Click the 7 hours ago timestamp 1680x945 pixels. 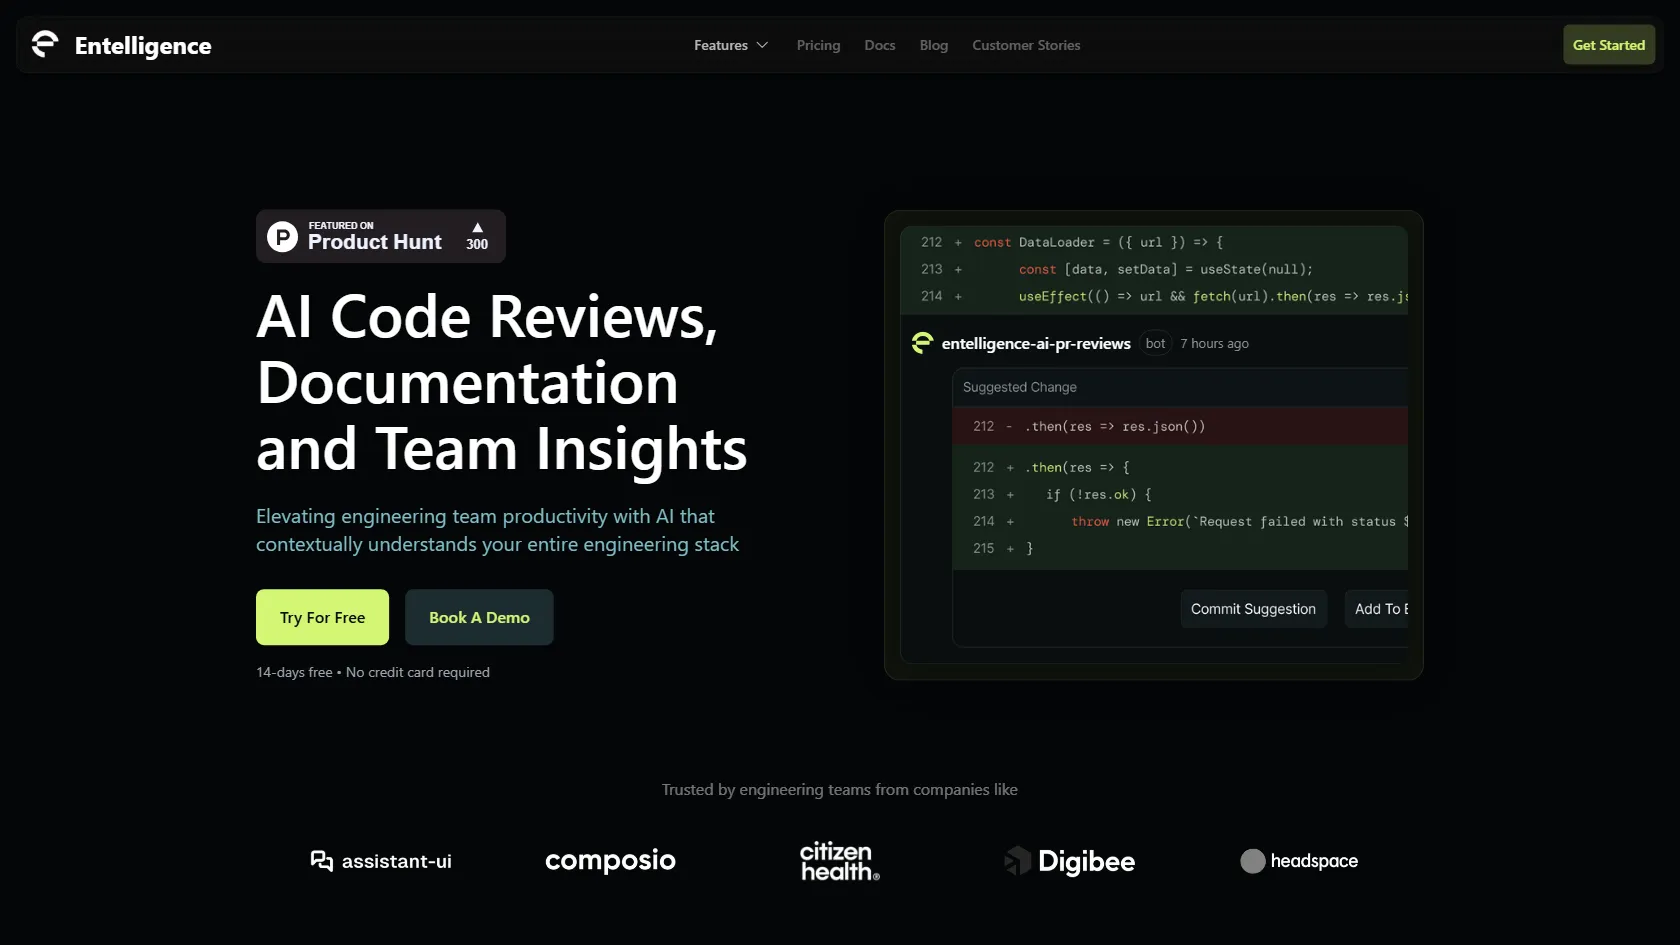1214,343
